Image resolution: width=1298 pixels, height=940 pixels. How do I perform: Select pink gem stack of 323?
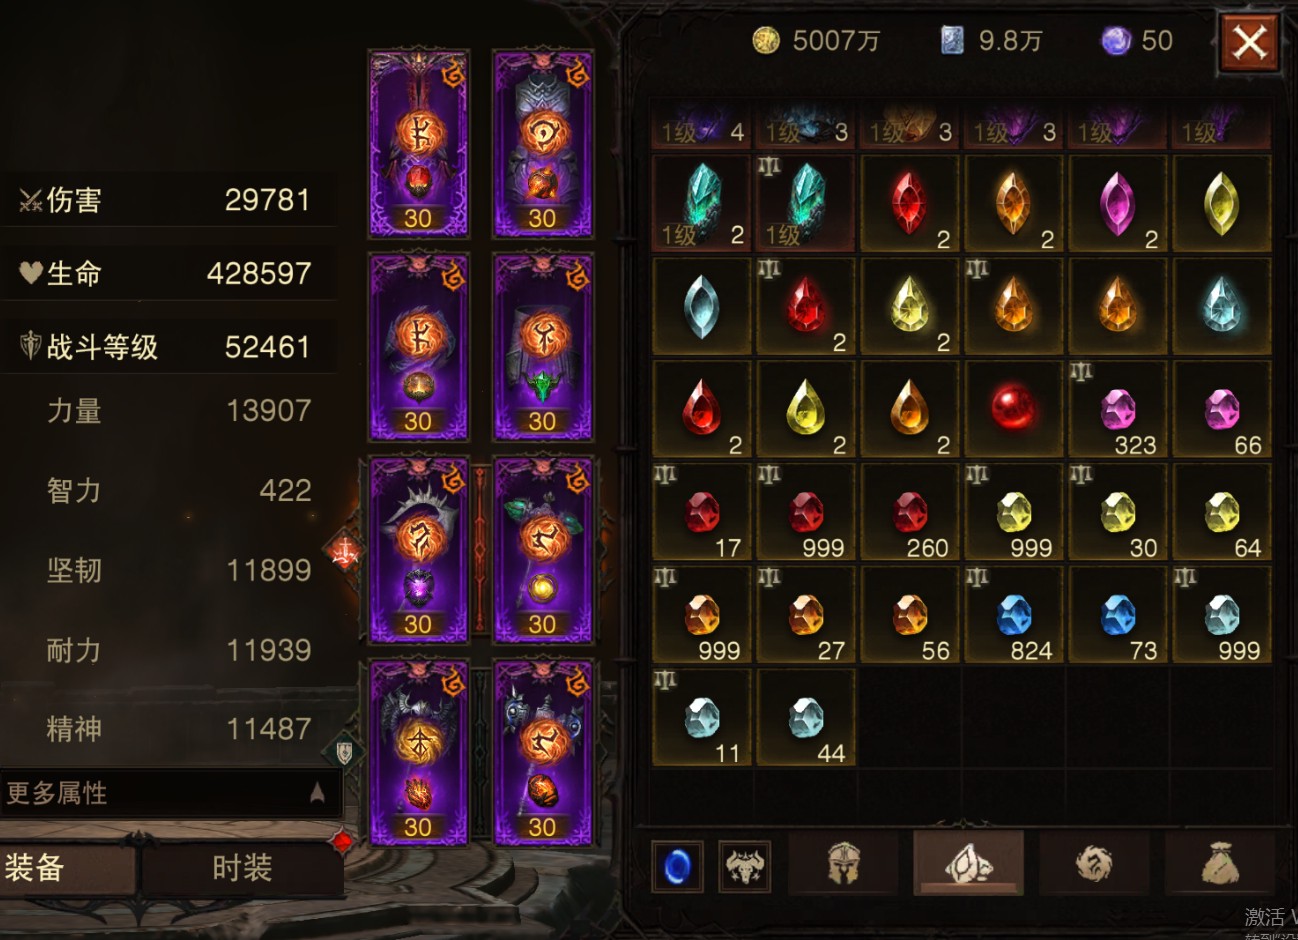pos(1118,409)
